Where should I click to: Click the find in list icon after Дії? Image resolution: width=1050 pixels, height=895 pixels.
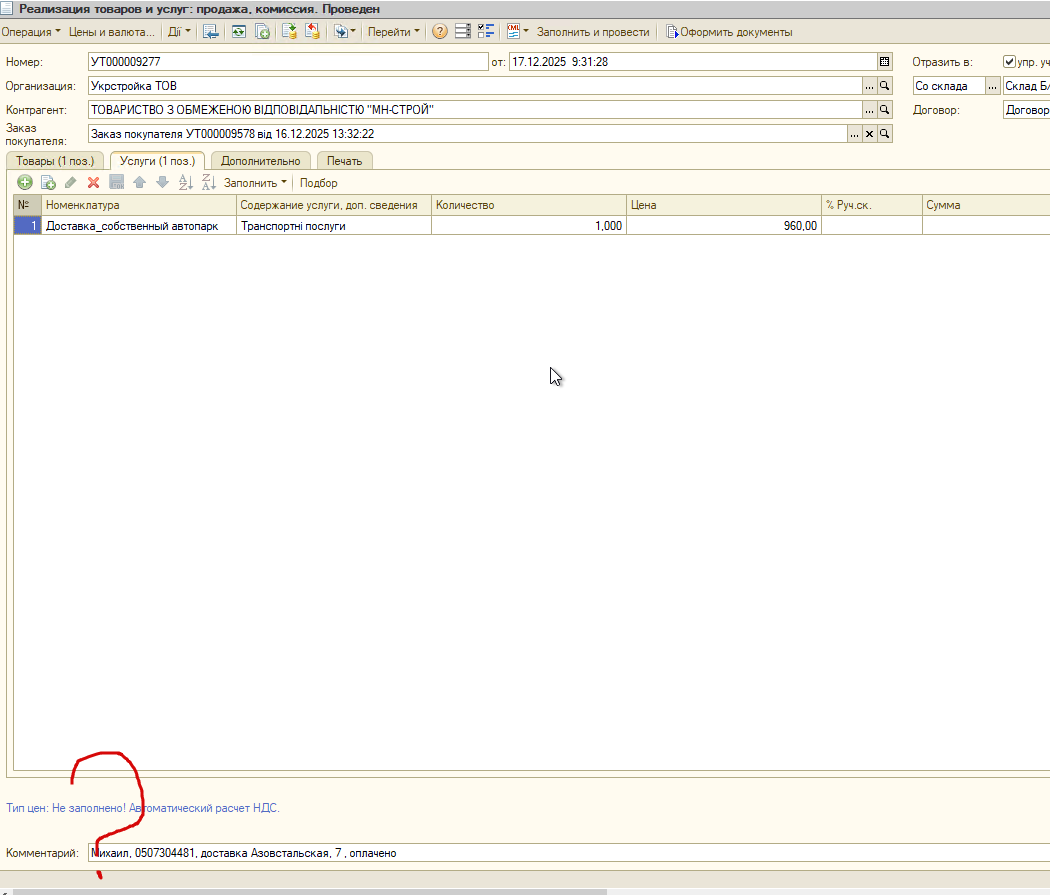(210, 31)
